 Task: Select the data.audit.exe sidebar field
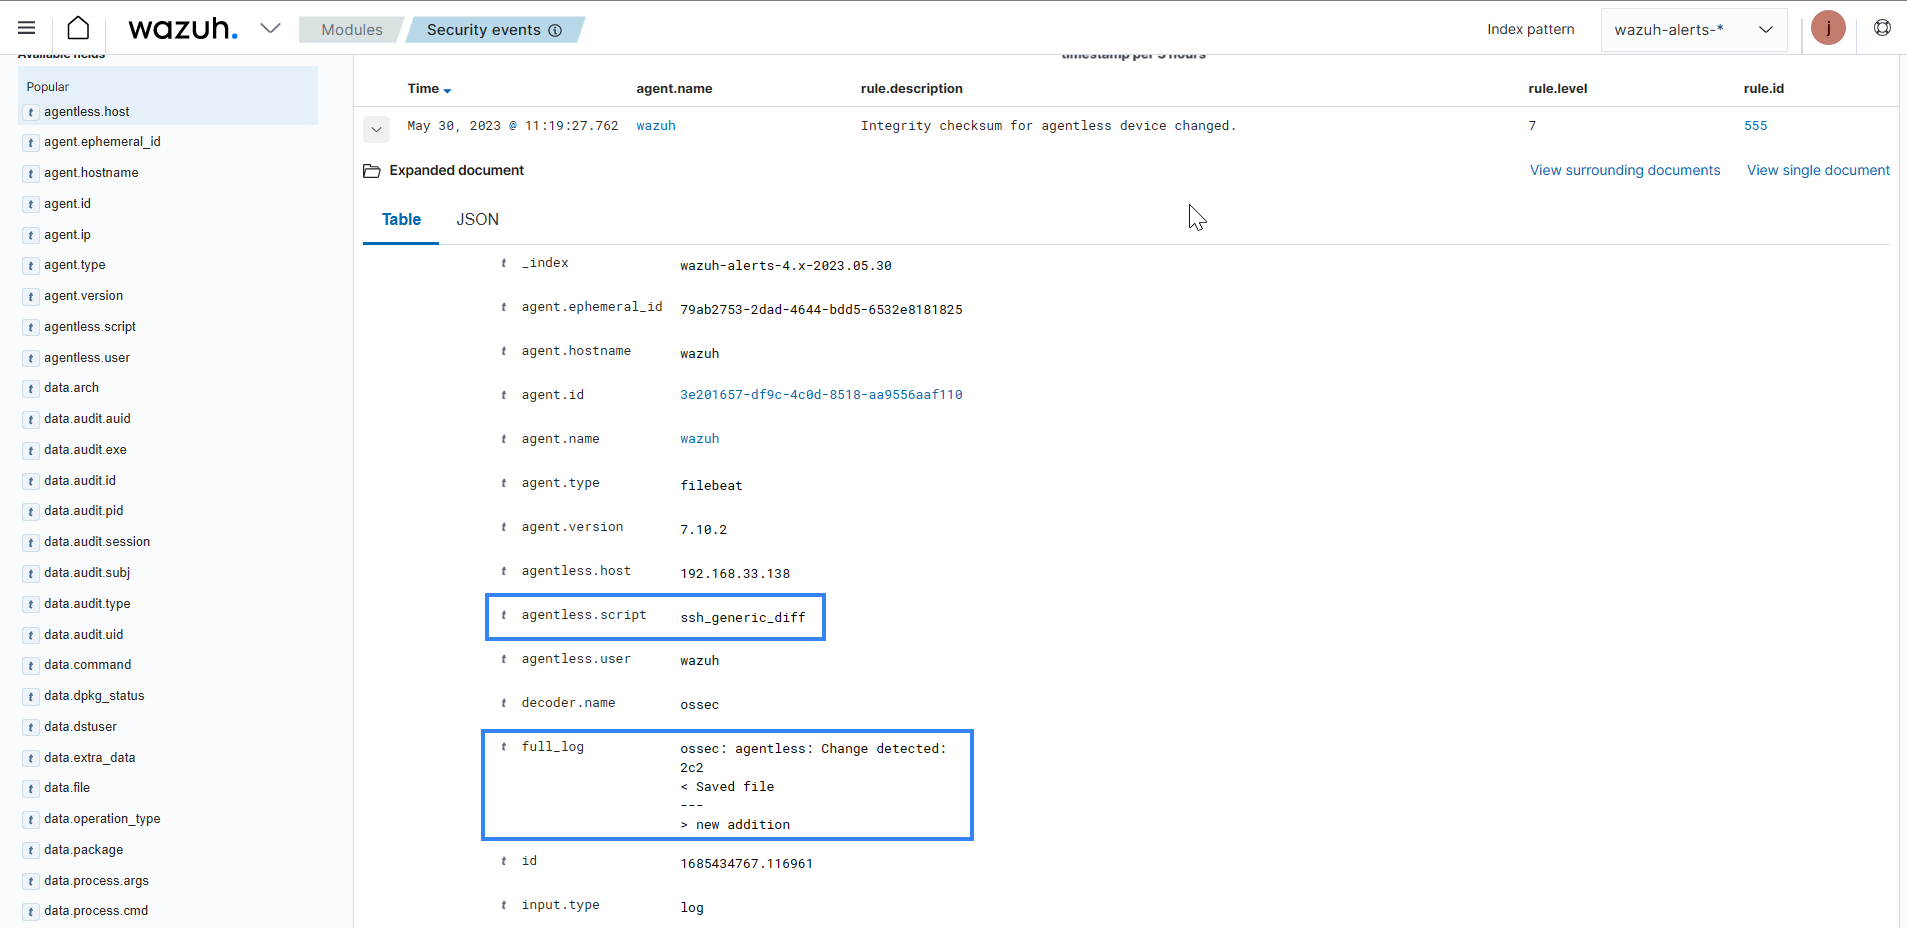(85, 450)
